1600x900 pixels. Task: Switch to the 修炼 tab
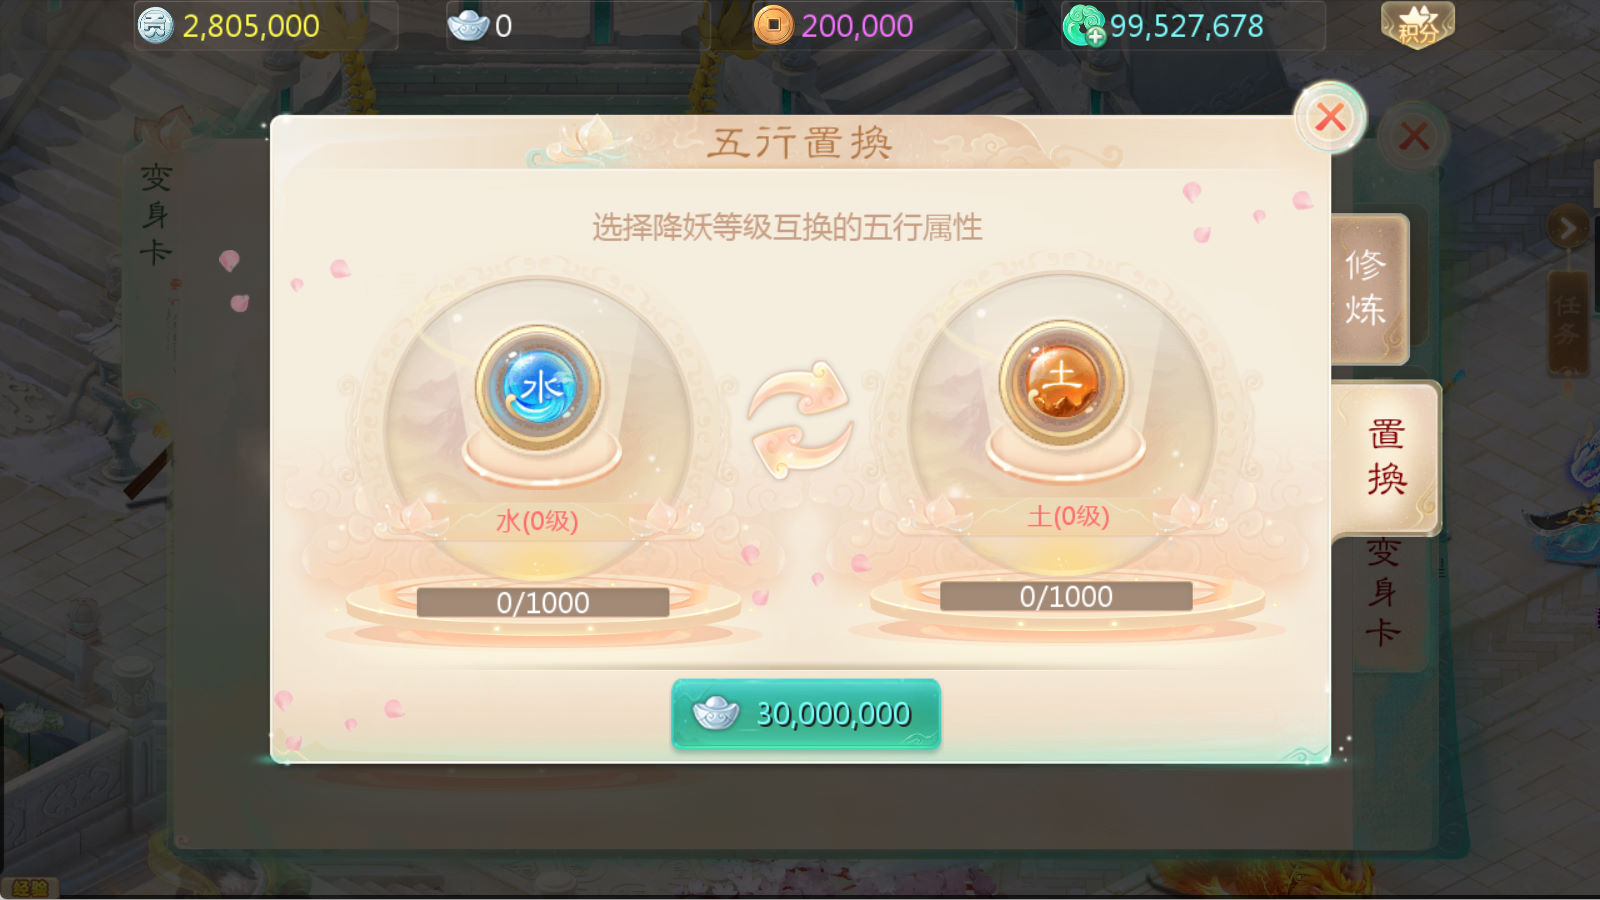tap(1367, 288)
